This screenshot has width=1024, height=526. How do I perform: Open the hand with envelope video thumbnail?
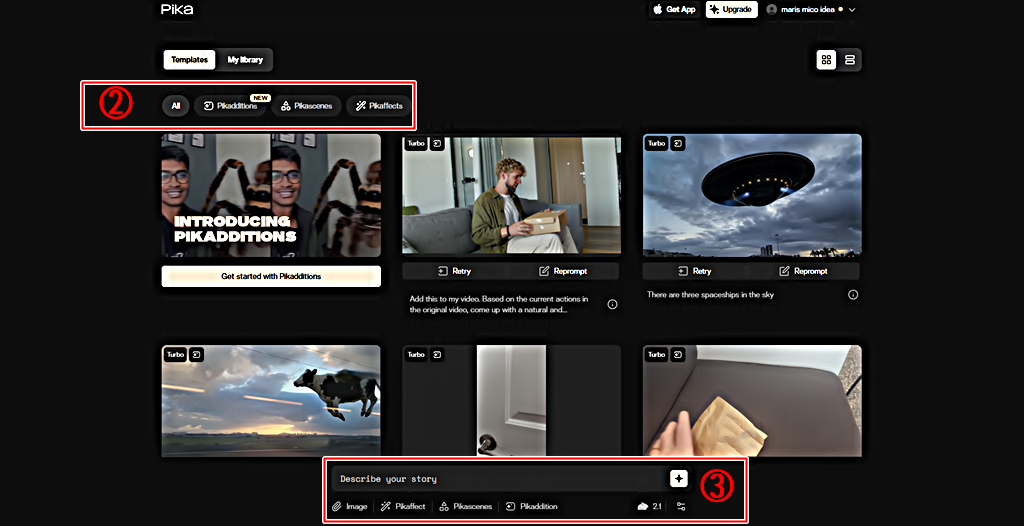(752, 401)
